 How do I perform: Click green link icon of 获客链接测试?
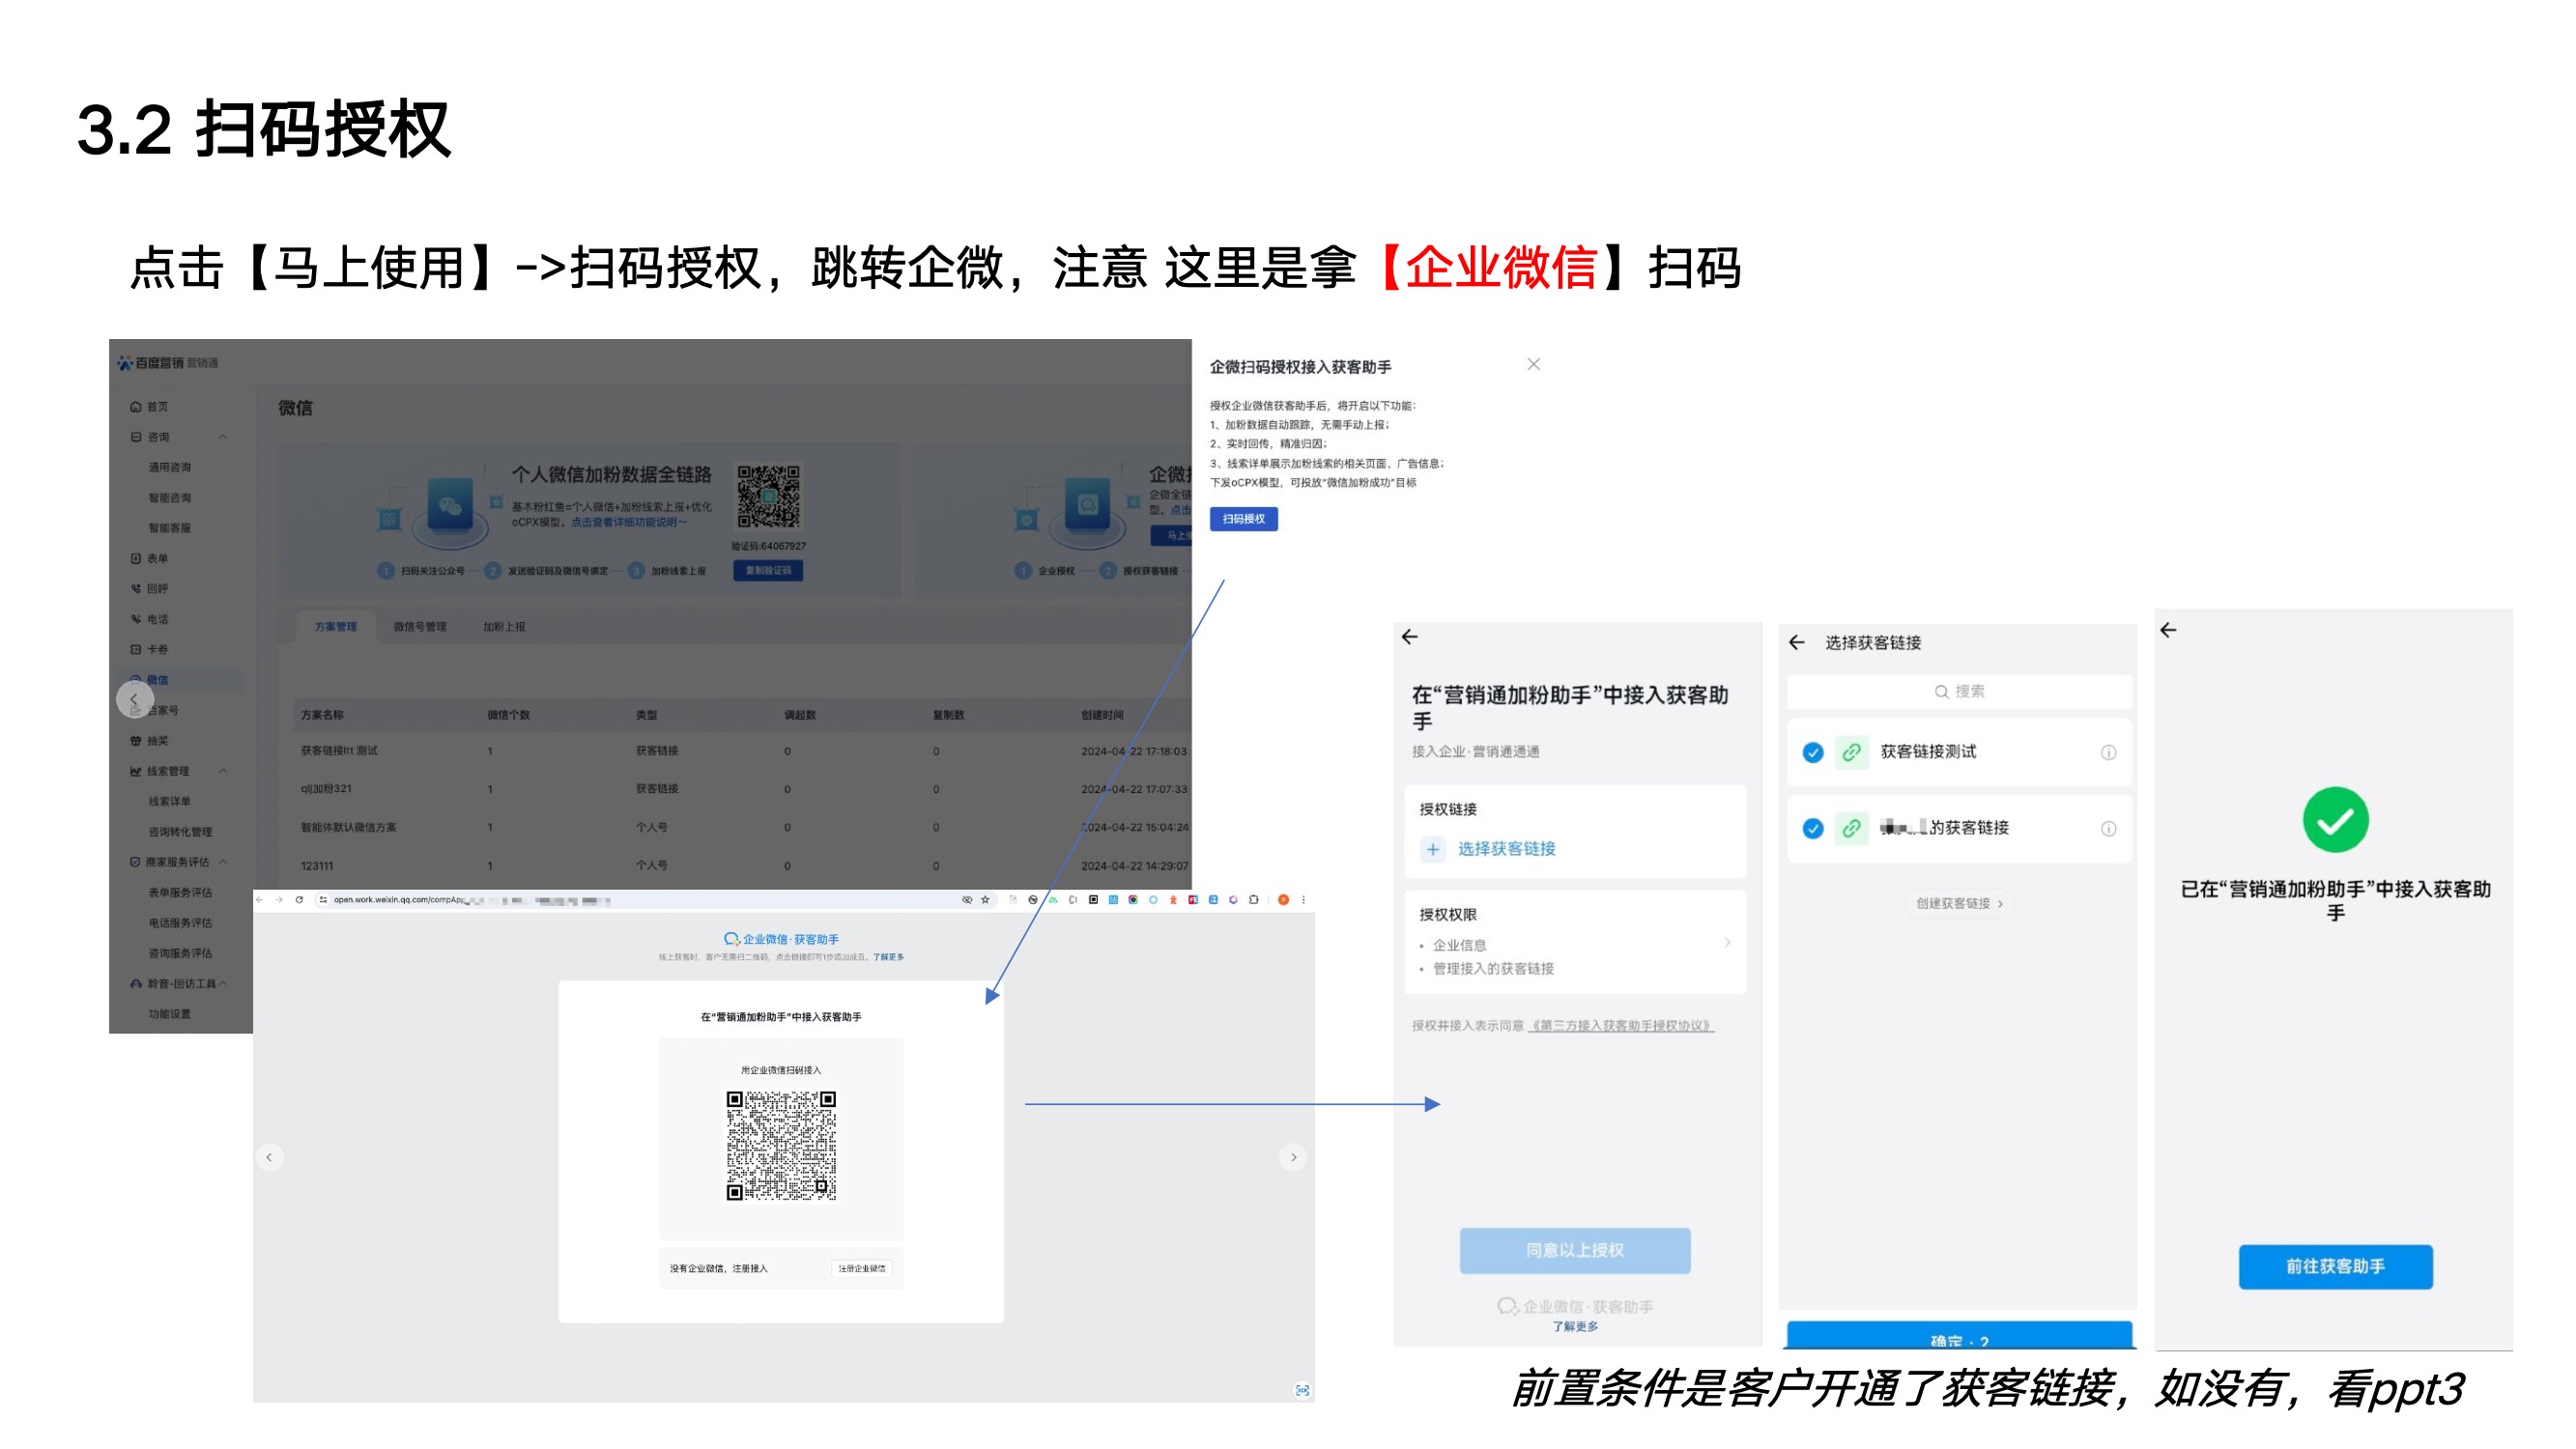coord(1851,752)
